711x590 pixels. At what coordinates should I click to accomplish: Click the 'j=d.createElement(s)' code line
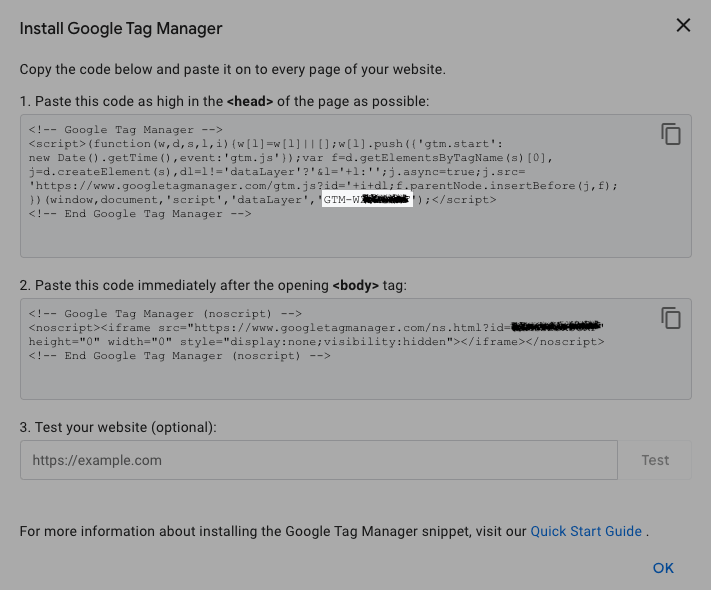pyautogui.click(x=277, y=172)
